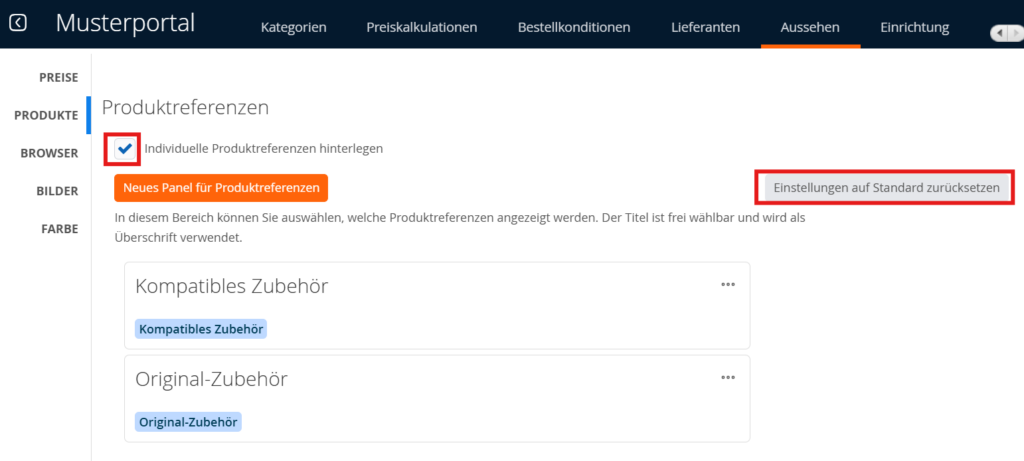This screenshot has height=461, width=1024.
Task: Click the blue Kompatibles Zubehör tag
Action: pyautogui.click(x=201, y=328)
